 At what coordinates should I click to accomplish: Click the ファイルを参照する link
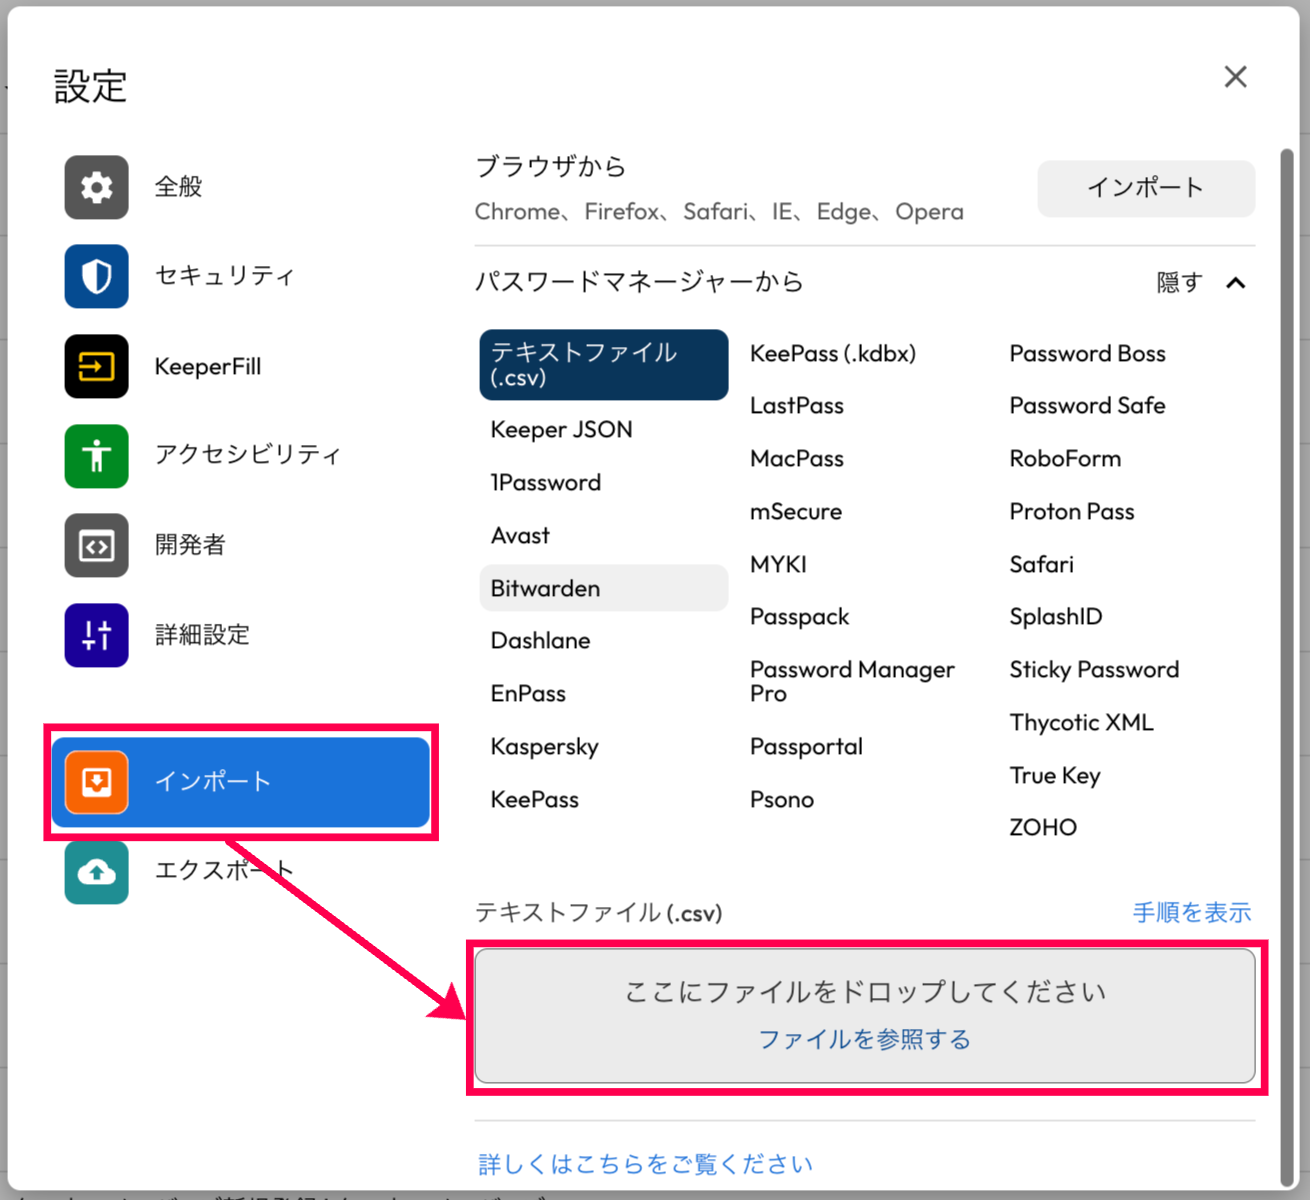click(865, 1040)
